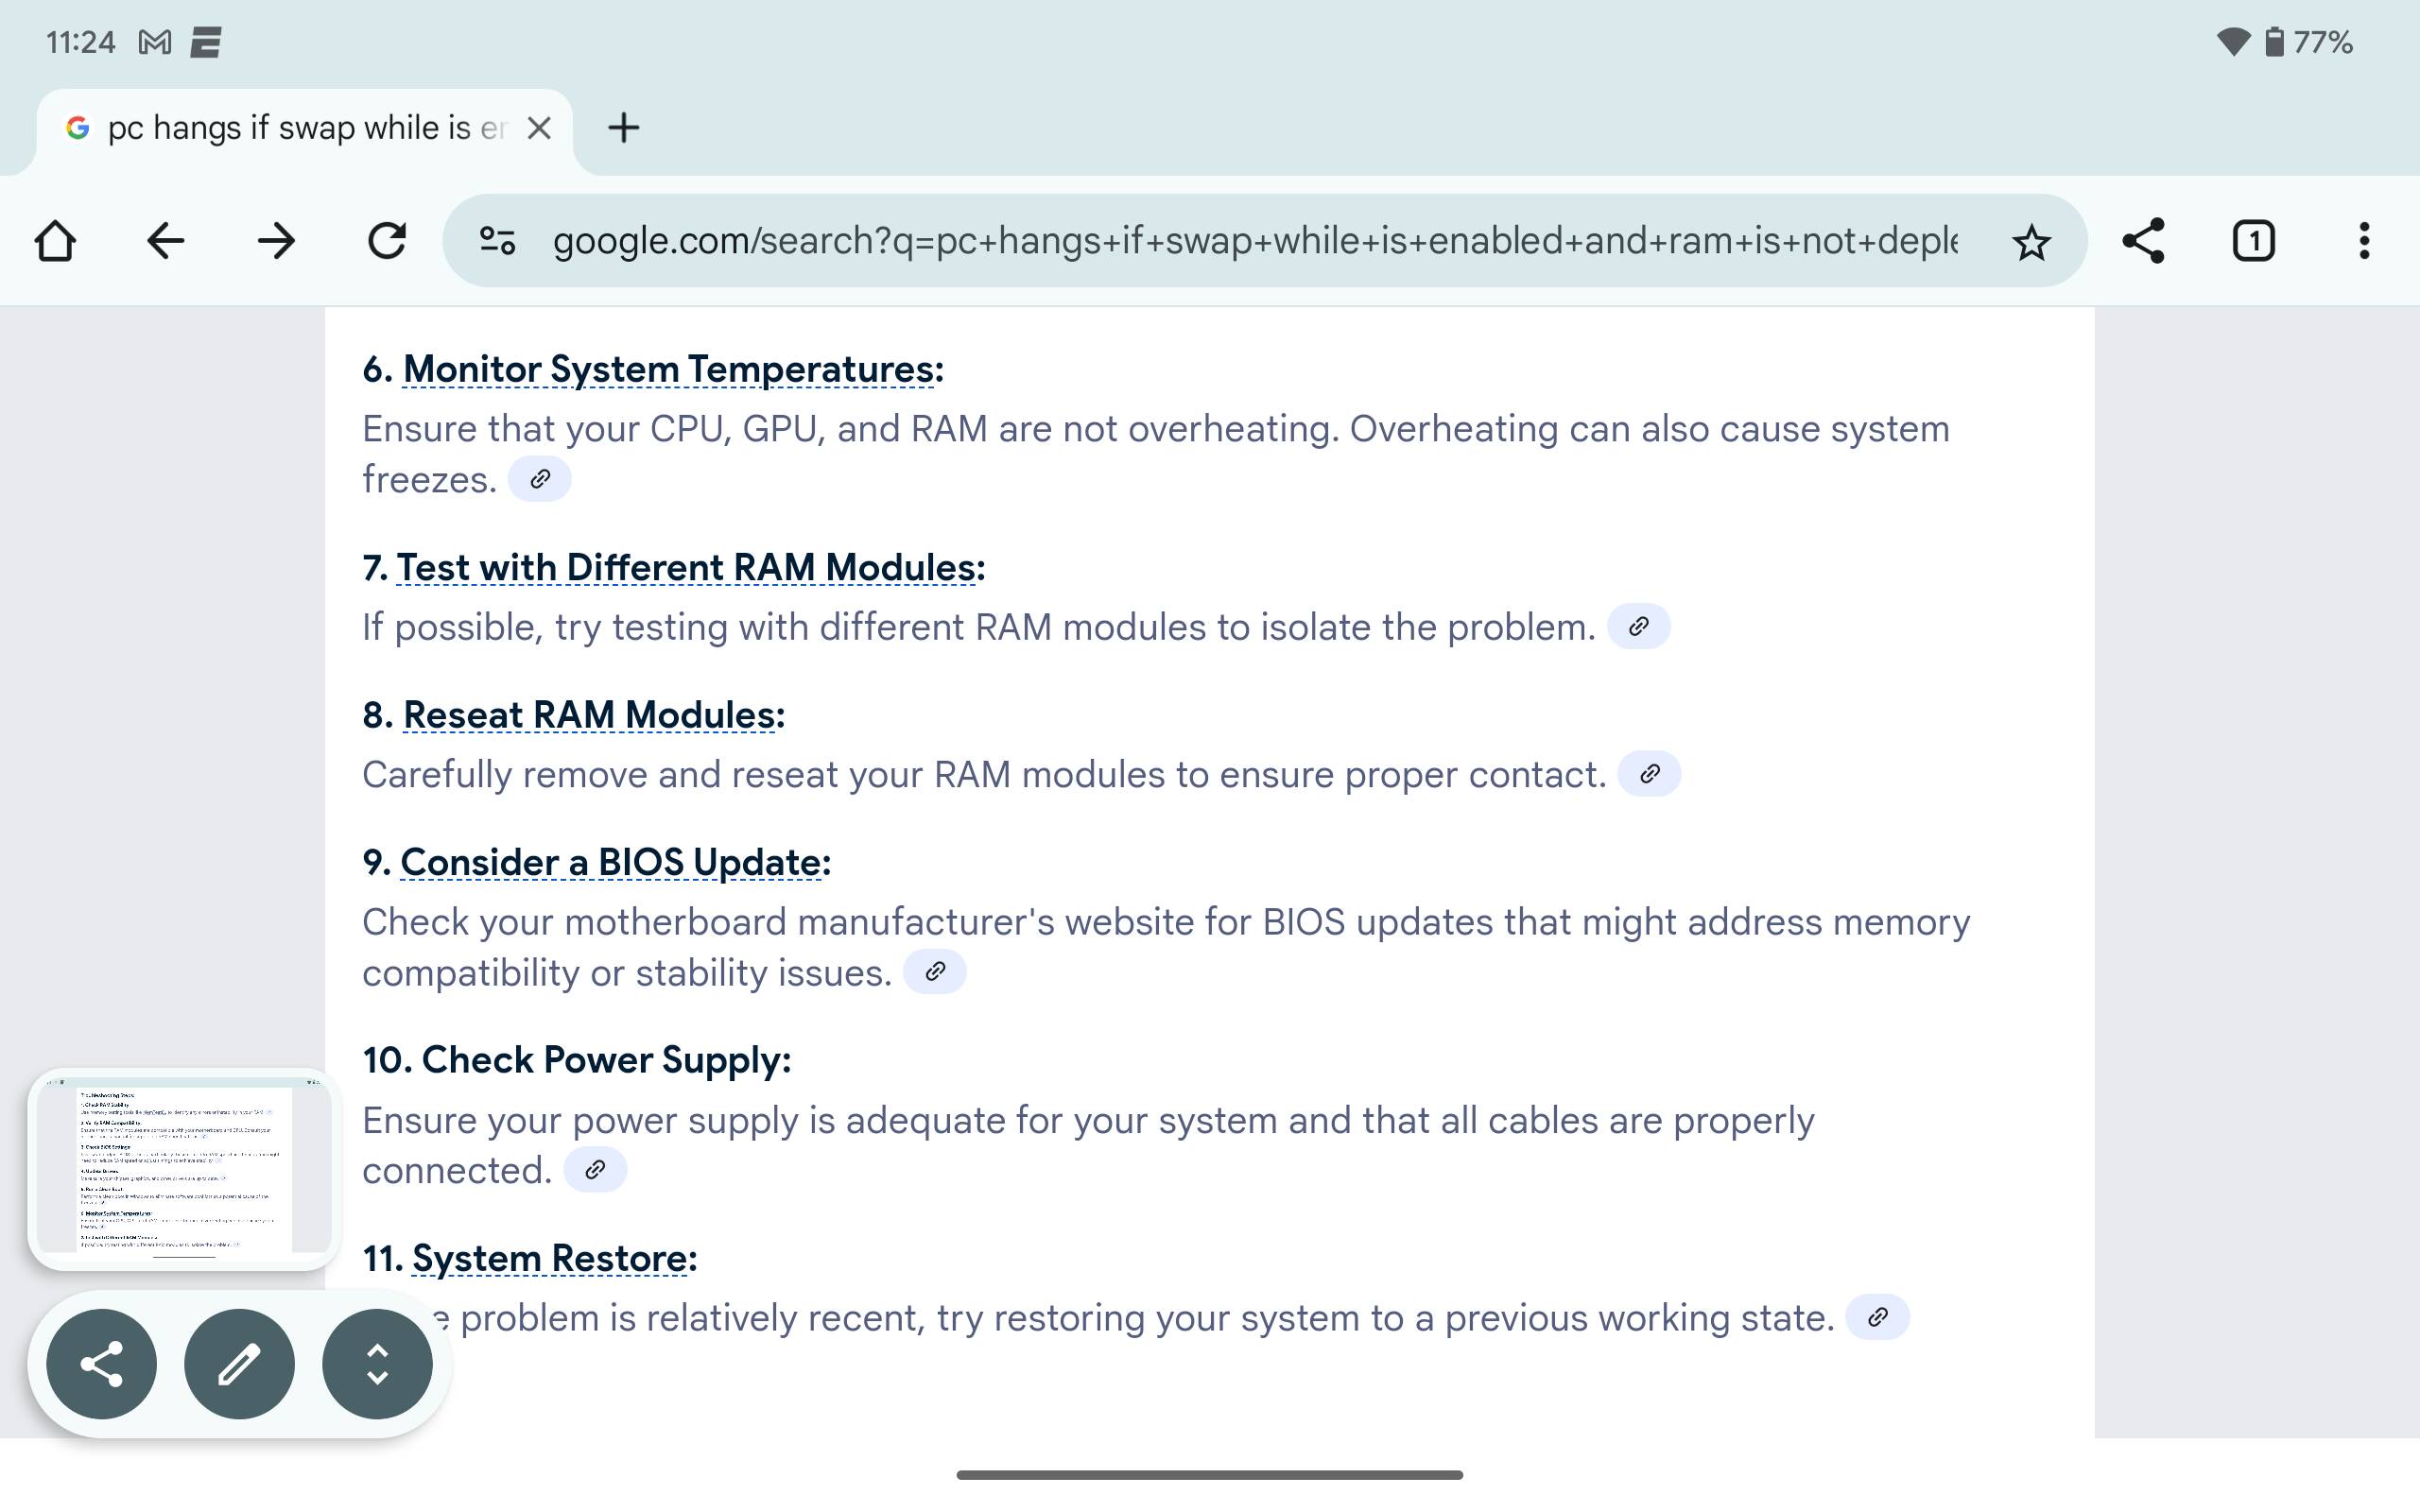Screen dimensions: 2420x1512
Task: Open site settings icon in address bar
Action: [x=497, y=241]
